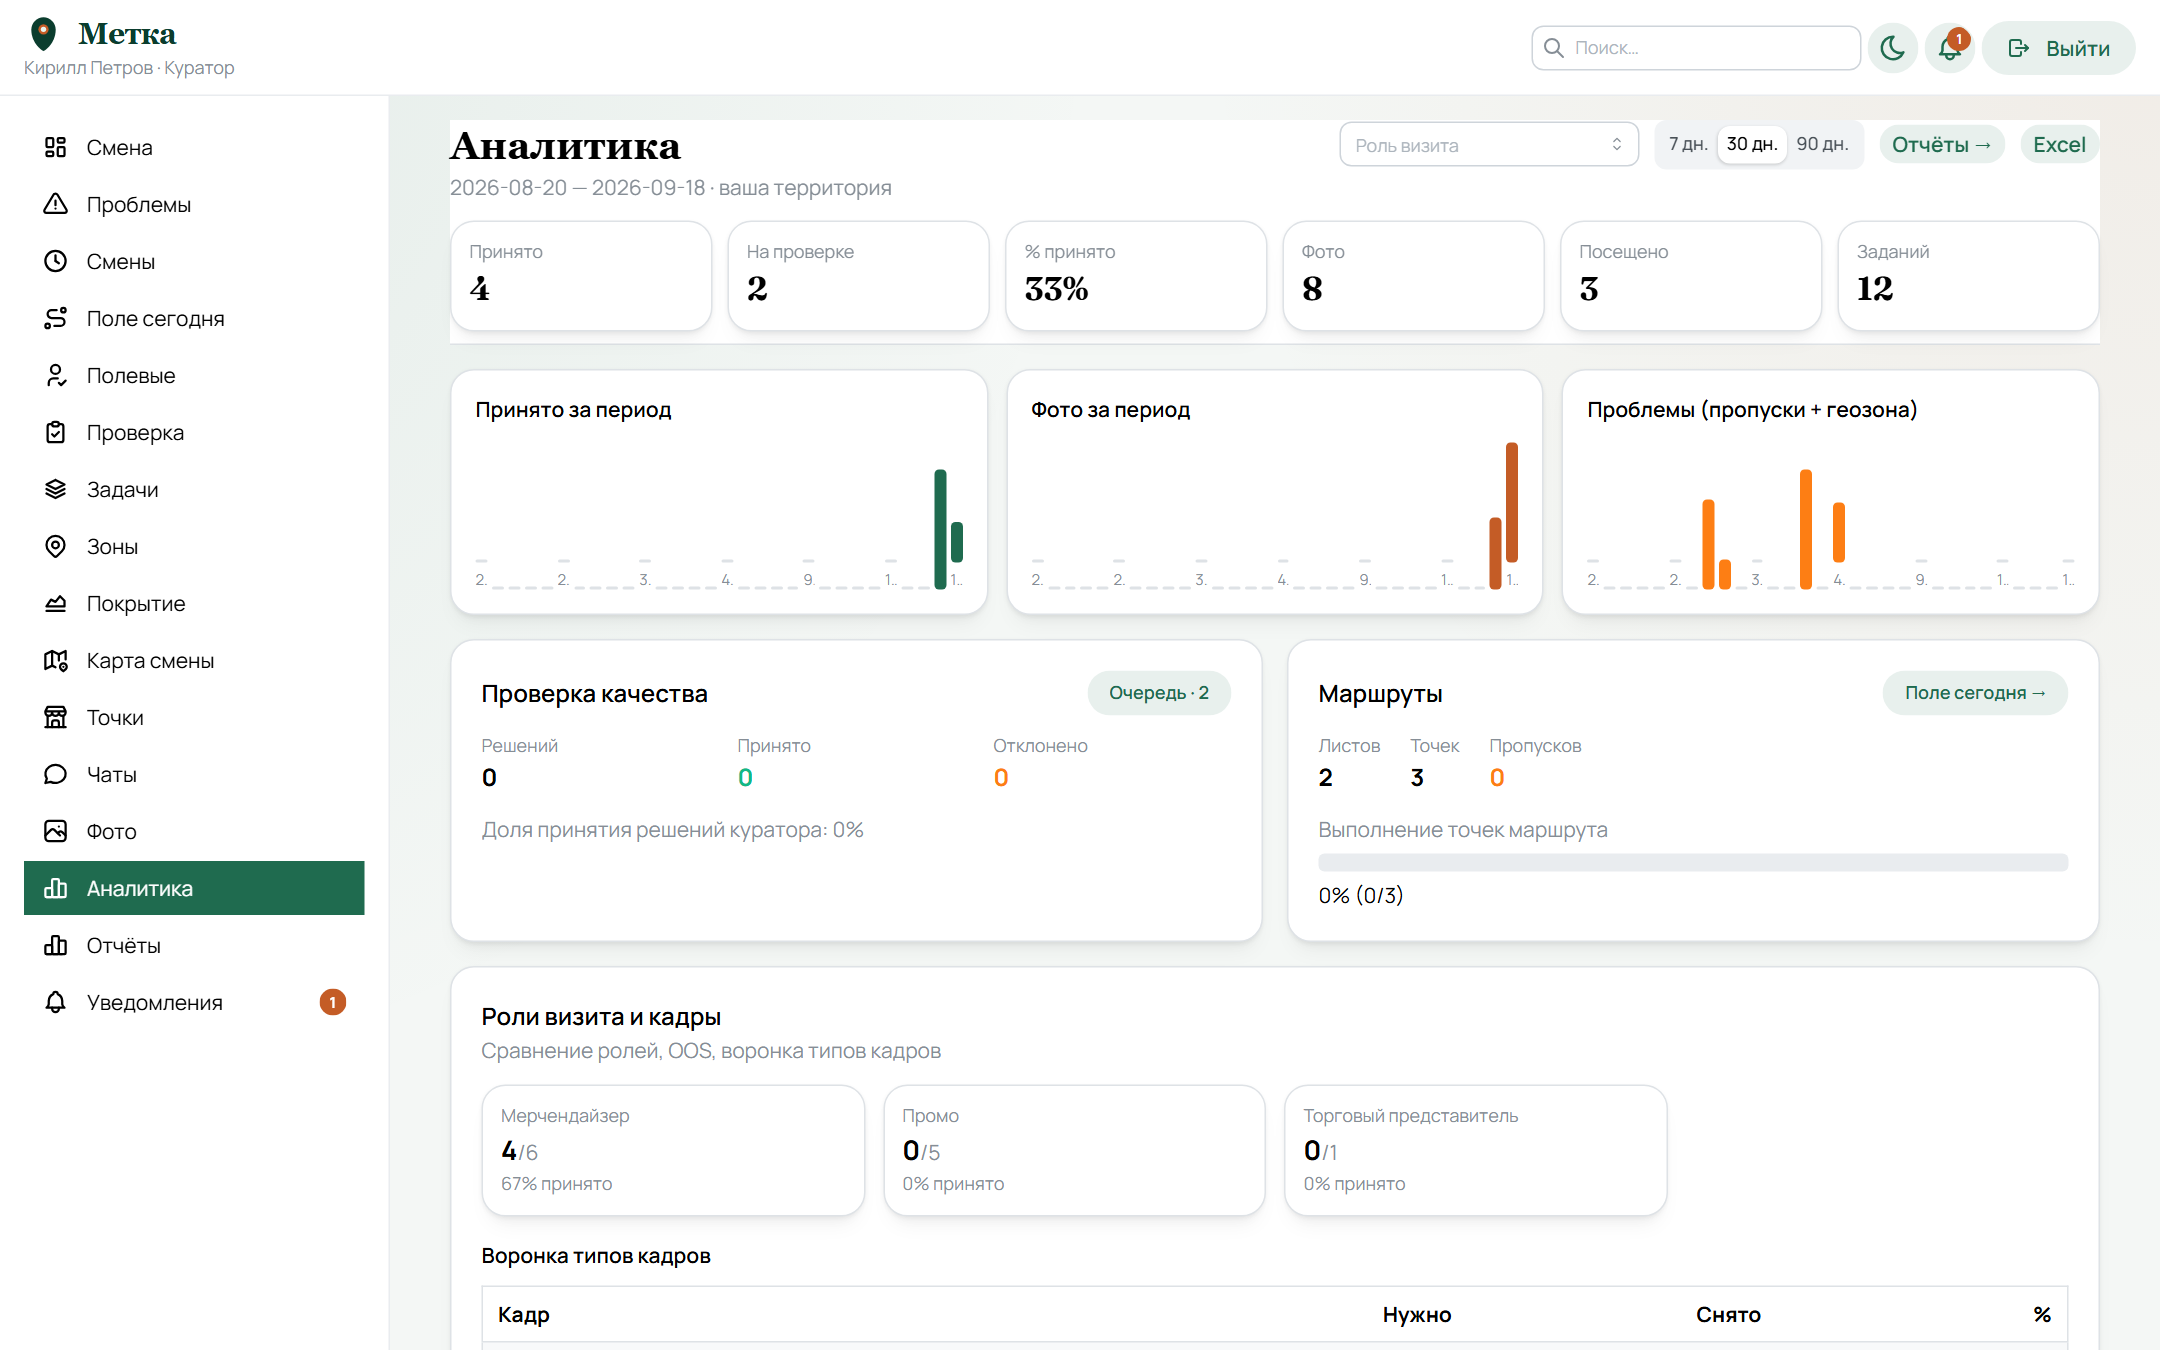
Task: Click the Поле сегодня route icon
Action: pos(55,318)
